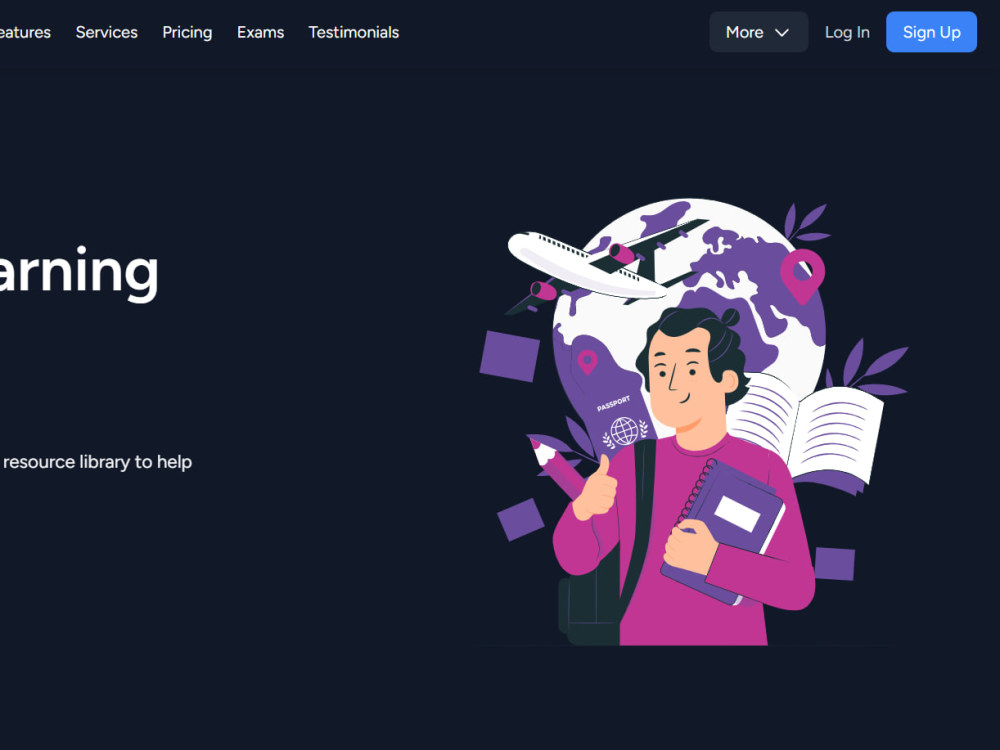Click the student travel hero illustration
The image size is (1000, 750).
(x=693, y=422)
